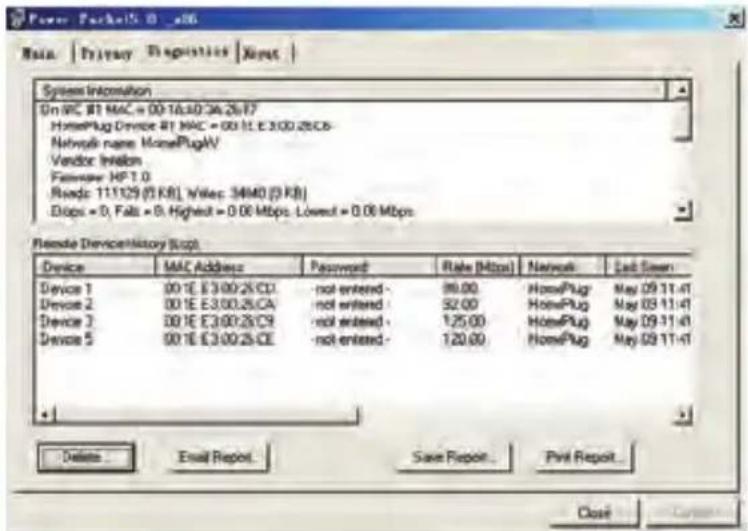Click Last Seen date of Device 2
Image resolution: width=748 pixels, height=531 pixels.
click(652, 304)
